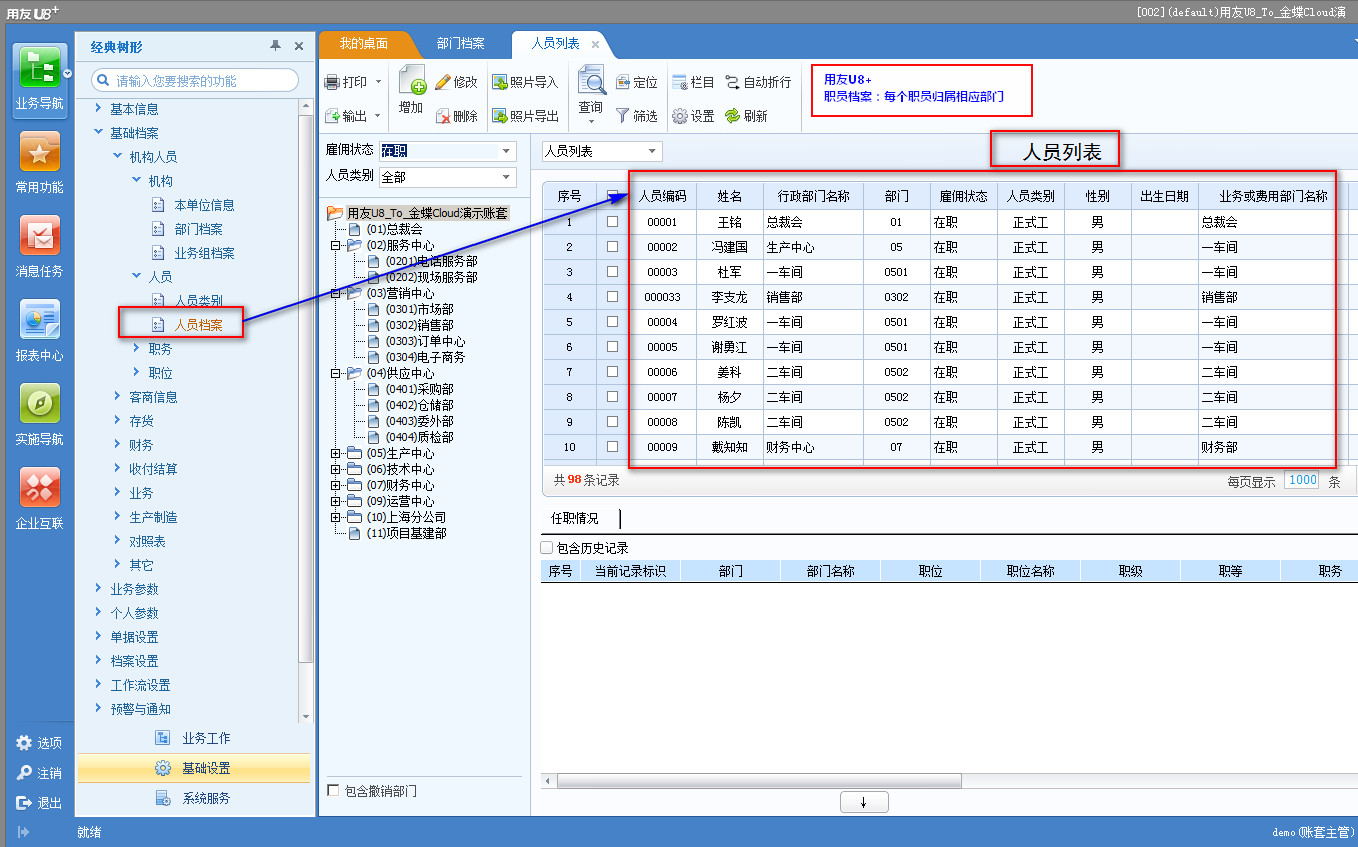This screenshot has width=1358, height=847.
Task: Click the 刷新 (Refresh) toolbar icon
Action: pos(732,116)
